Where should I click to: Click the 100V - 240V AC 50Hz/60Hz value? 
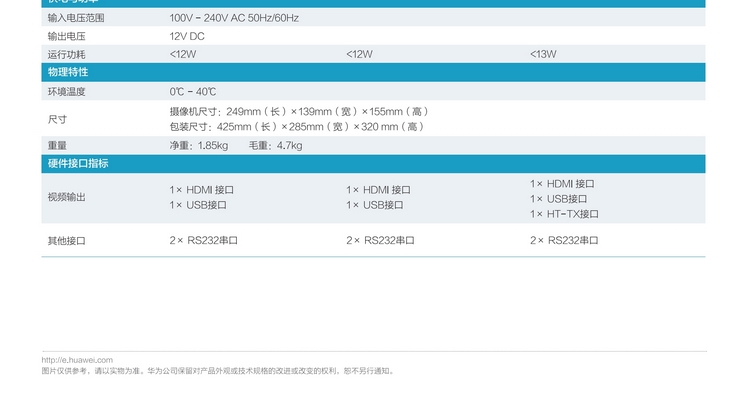234,18
